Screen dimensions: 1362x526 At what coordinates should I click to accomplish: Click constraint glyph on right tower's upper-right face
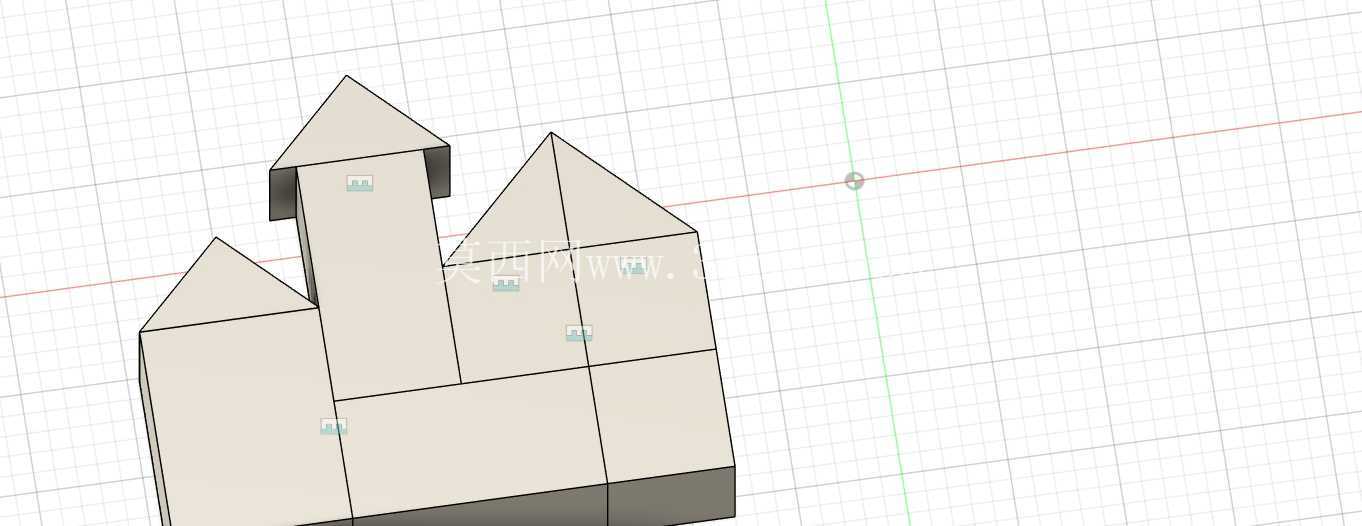[633, 266]
